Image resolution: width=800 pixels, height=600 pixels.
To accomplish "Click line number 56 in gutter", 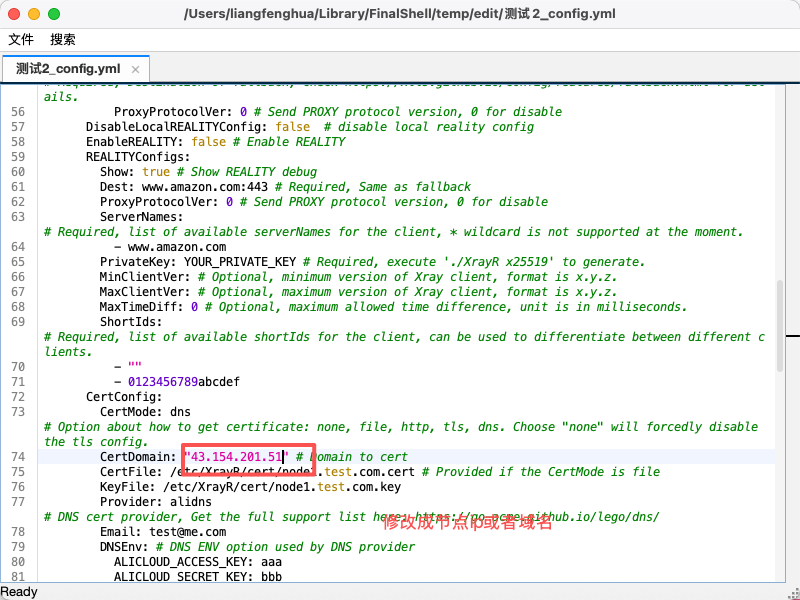I will coord(18,112).
